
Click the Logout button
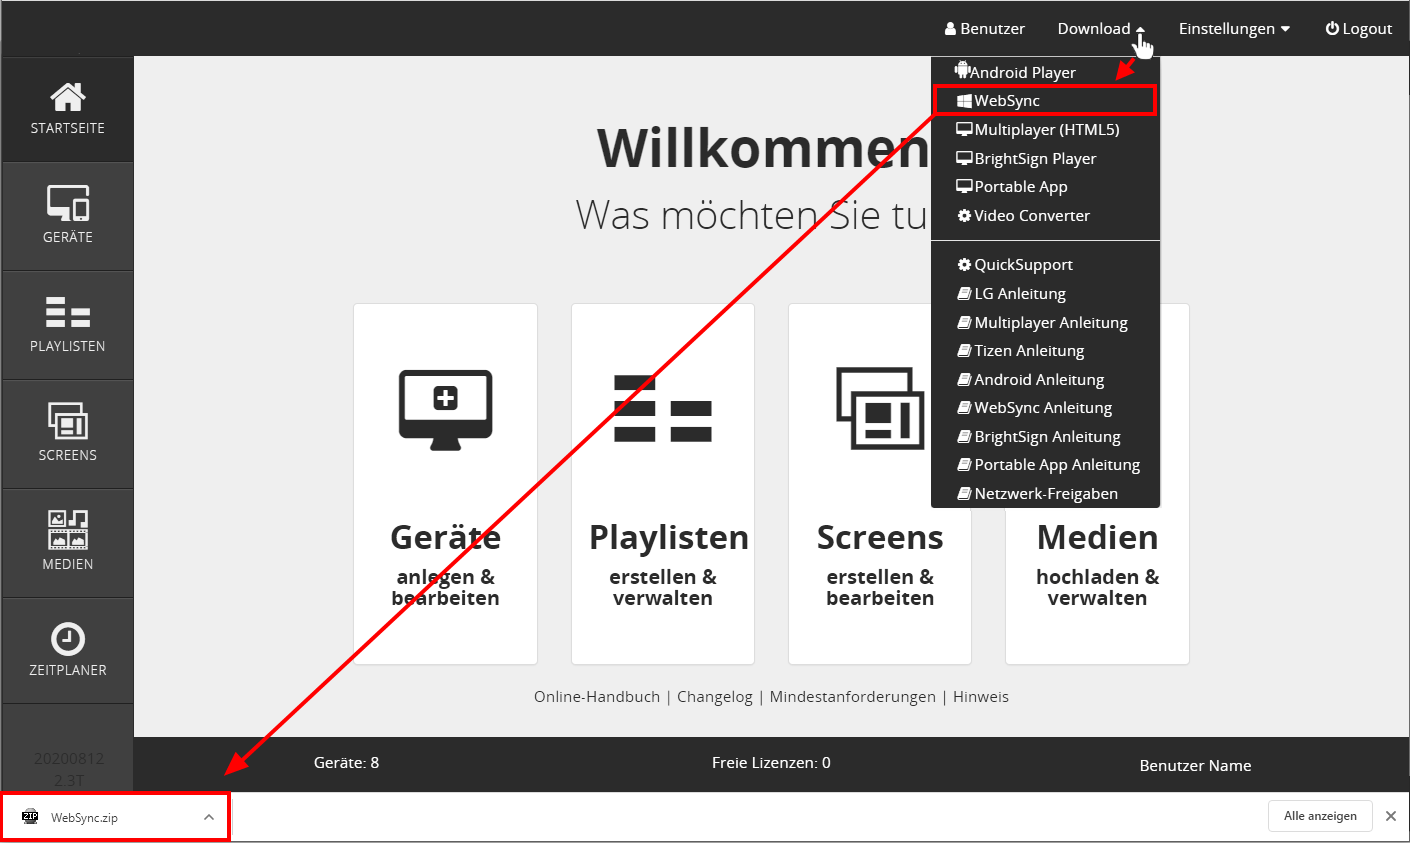[1358, 29]
